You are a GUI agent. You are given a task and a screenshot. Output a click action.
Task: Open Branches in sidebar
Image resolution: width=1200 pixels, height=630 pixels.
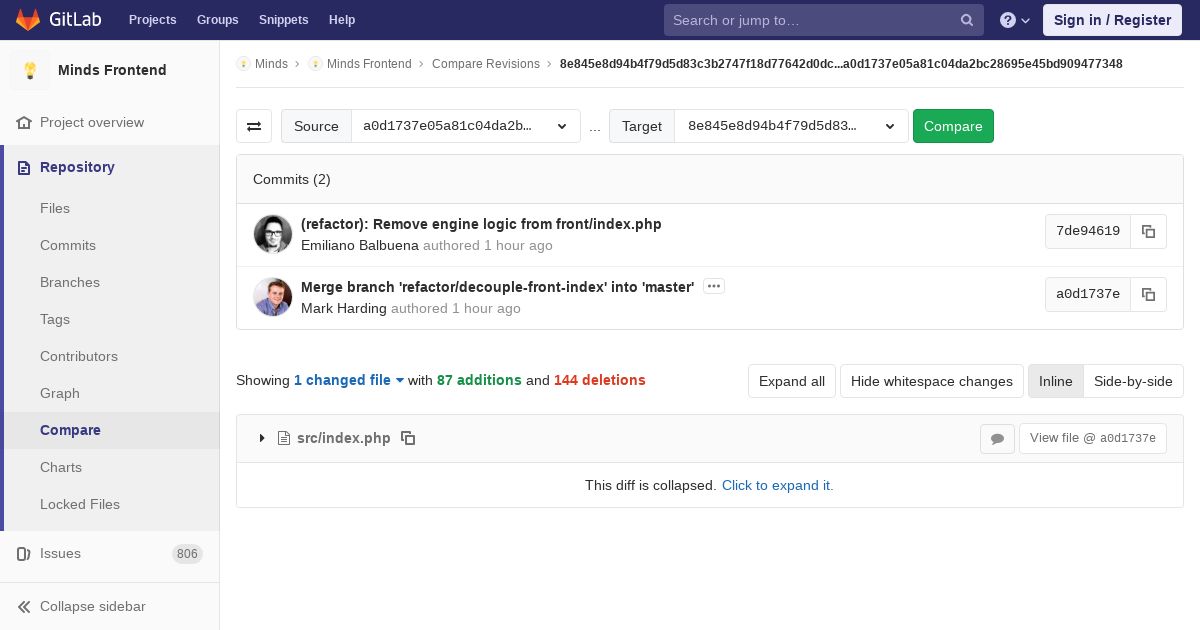(70, 282)
